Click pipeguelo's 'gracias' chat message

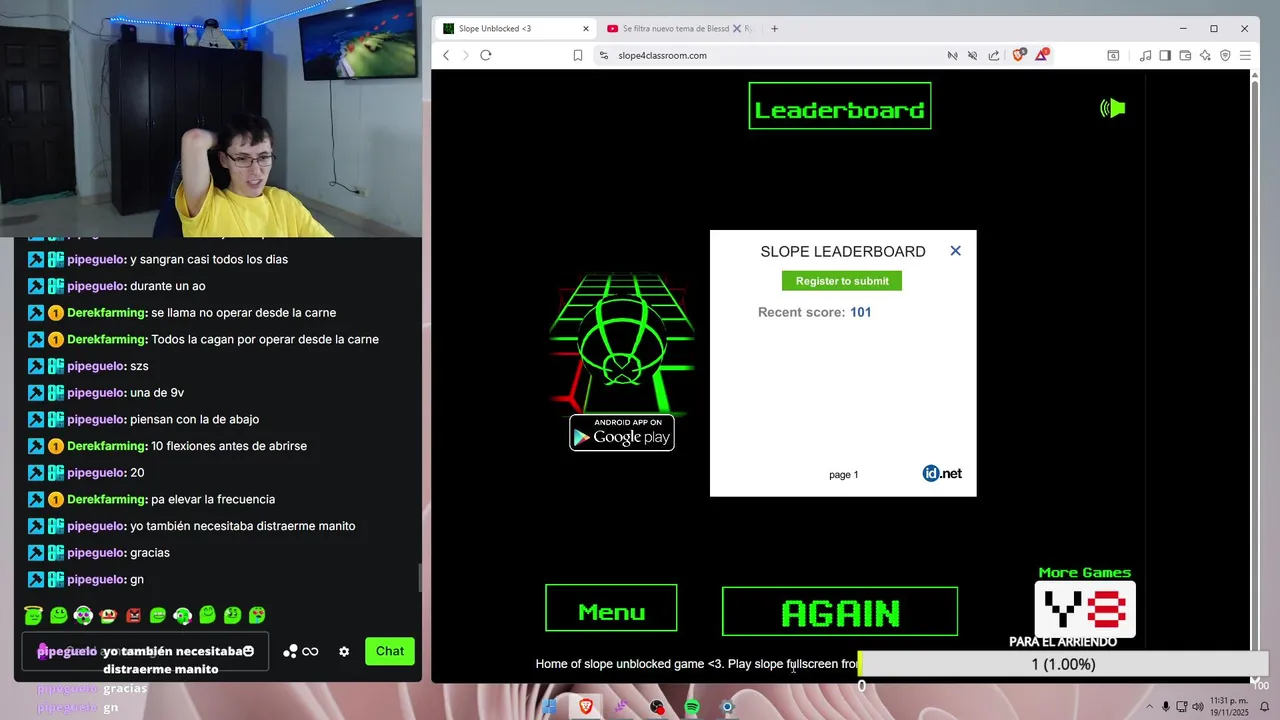(150, 553)
